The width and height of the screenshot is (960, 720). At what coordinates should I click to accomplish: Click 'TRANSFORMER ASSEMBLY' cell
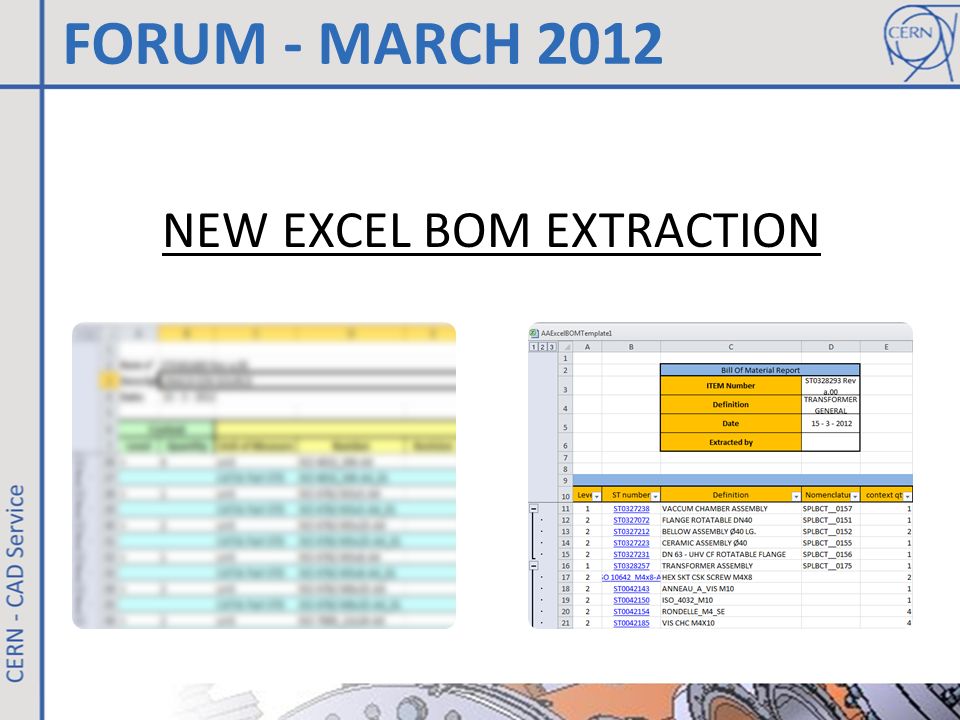coord(731,566)
